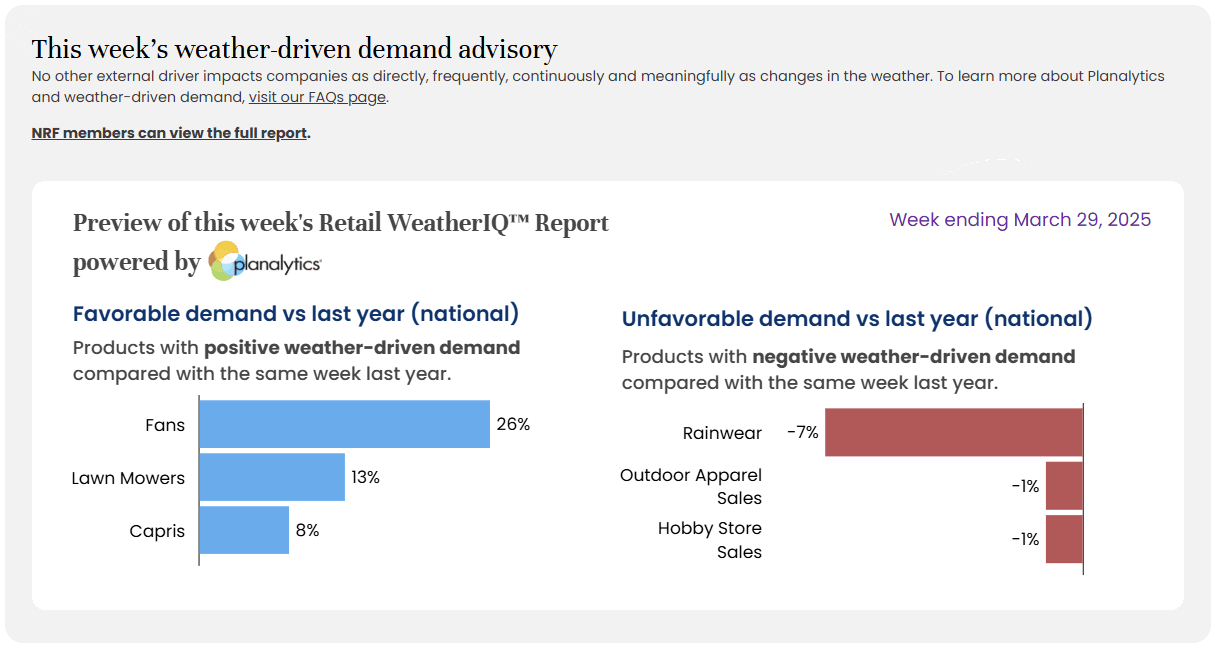Click the 'Outdoor Apparel Sales' label
Image resolution: width=1215 pixels, height=647 pixels.
(691, 487)
